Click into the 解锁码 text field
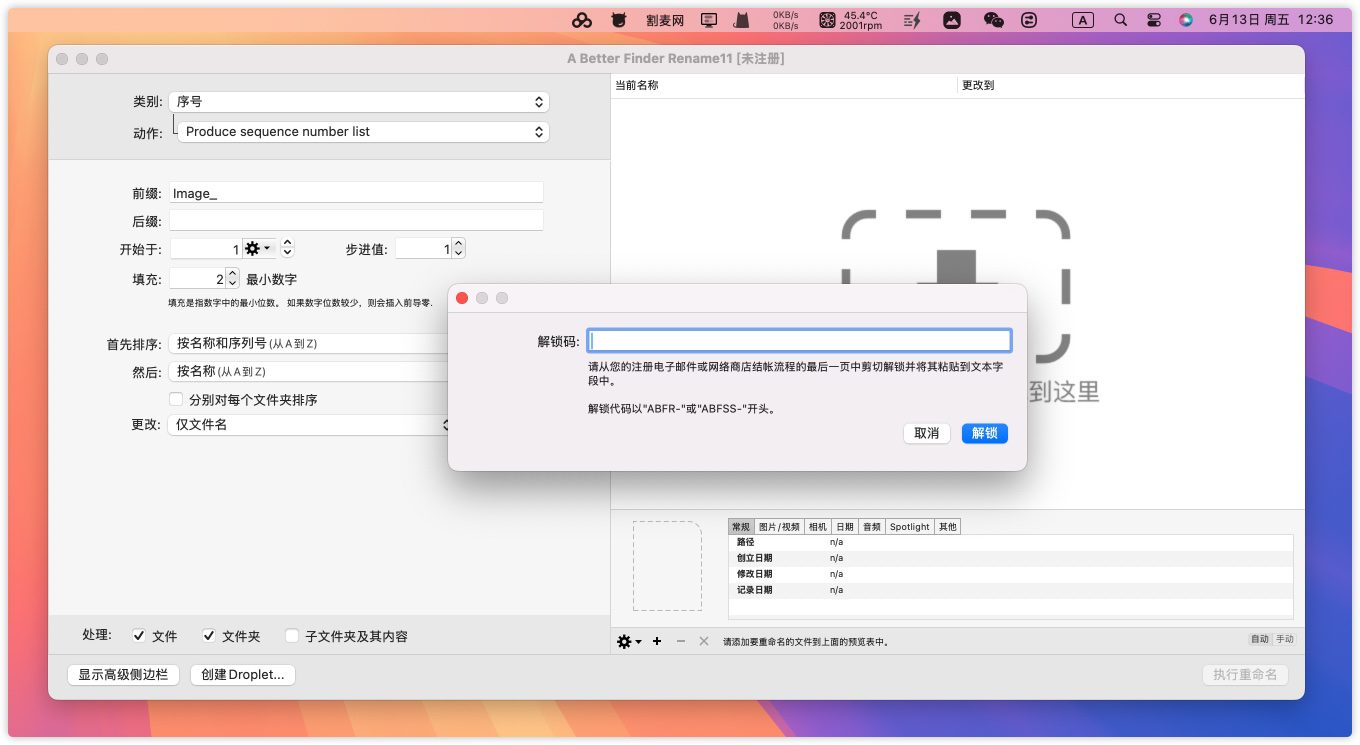Screen dimensions: 1360x745 tap(799, 341)
